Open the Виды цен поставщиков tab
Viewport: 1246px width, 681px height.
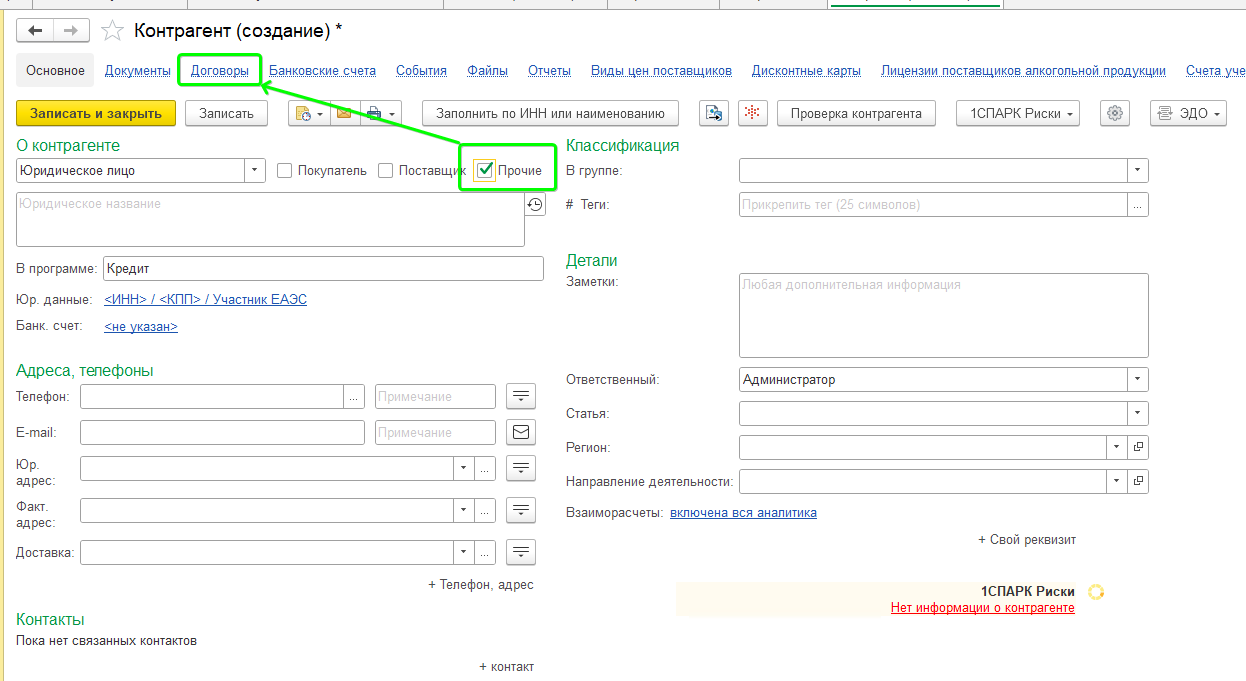click(662, 71)
